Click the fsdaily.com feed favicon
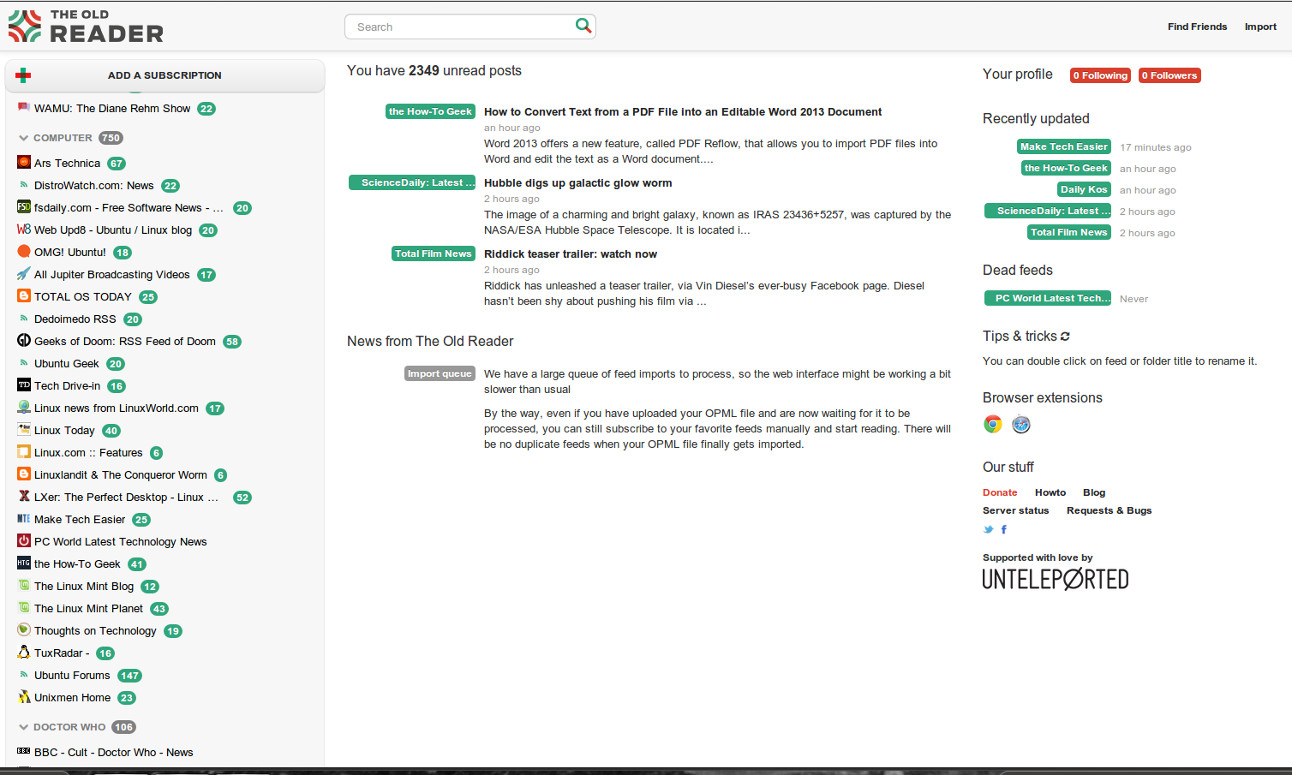This screenshot has height=775, width=1292. coord(24,207)
